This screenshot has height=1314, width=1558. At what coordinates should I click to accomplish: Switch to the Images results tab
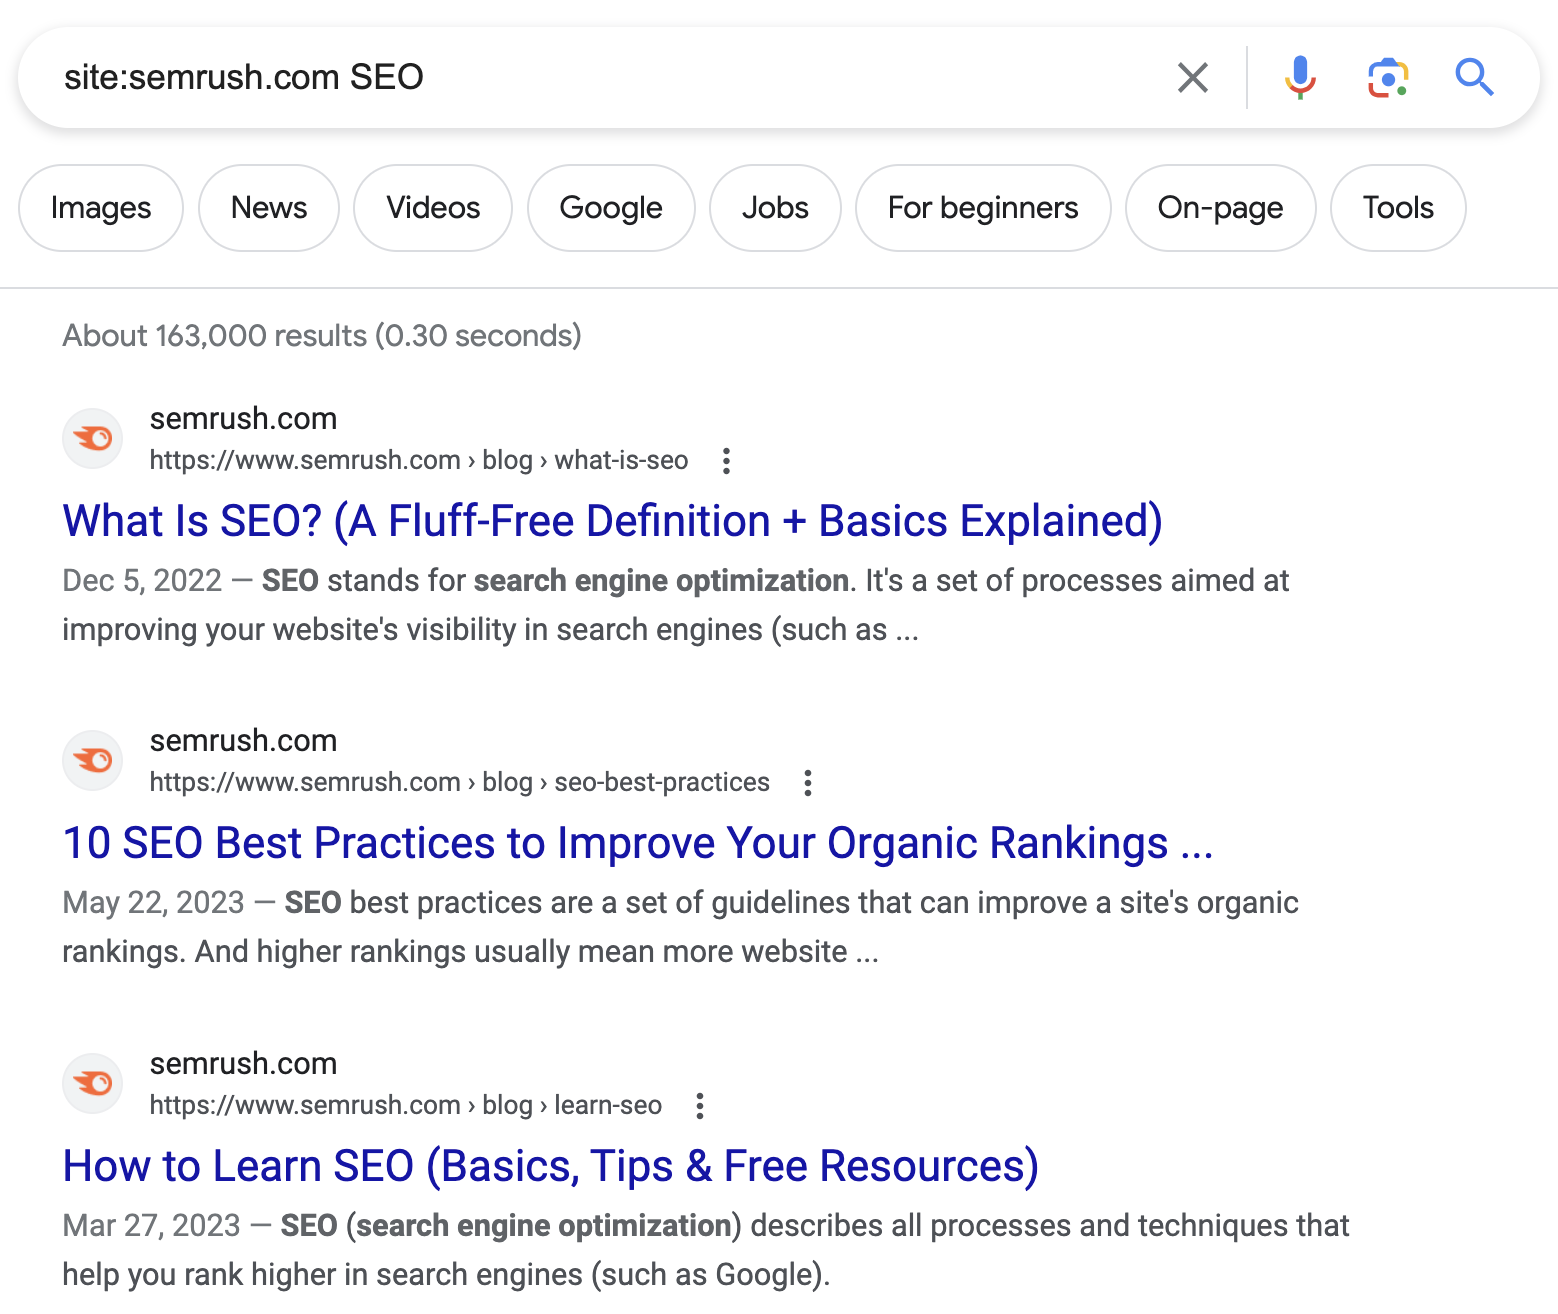(x=100, y=208)
